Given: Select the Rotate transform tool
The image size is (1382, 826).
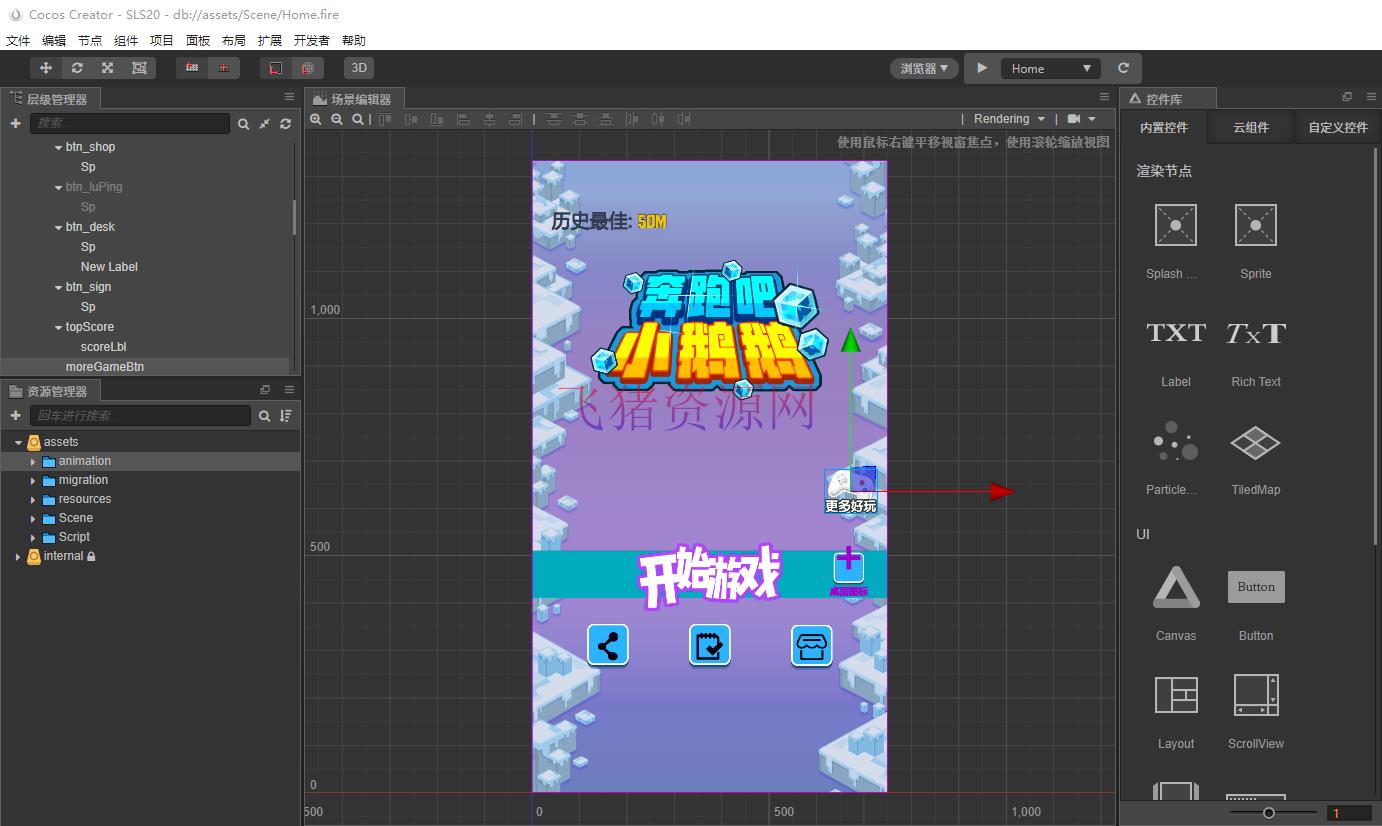Looking at the screenshot, I should 77,68.
